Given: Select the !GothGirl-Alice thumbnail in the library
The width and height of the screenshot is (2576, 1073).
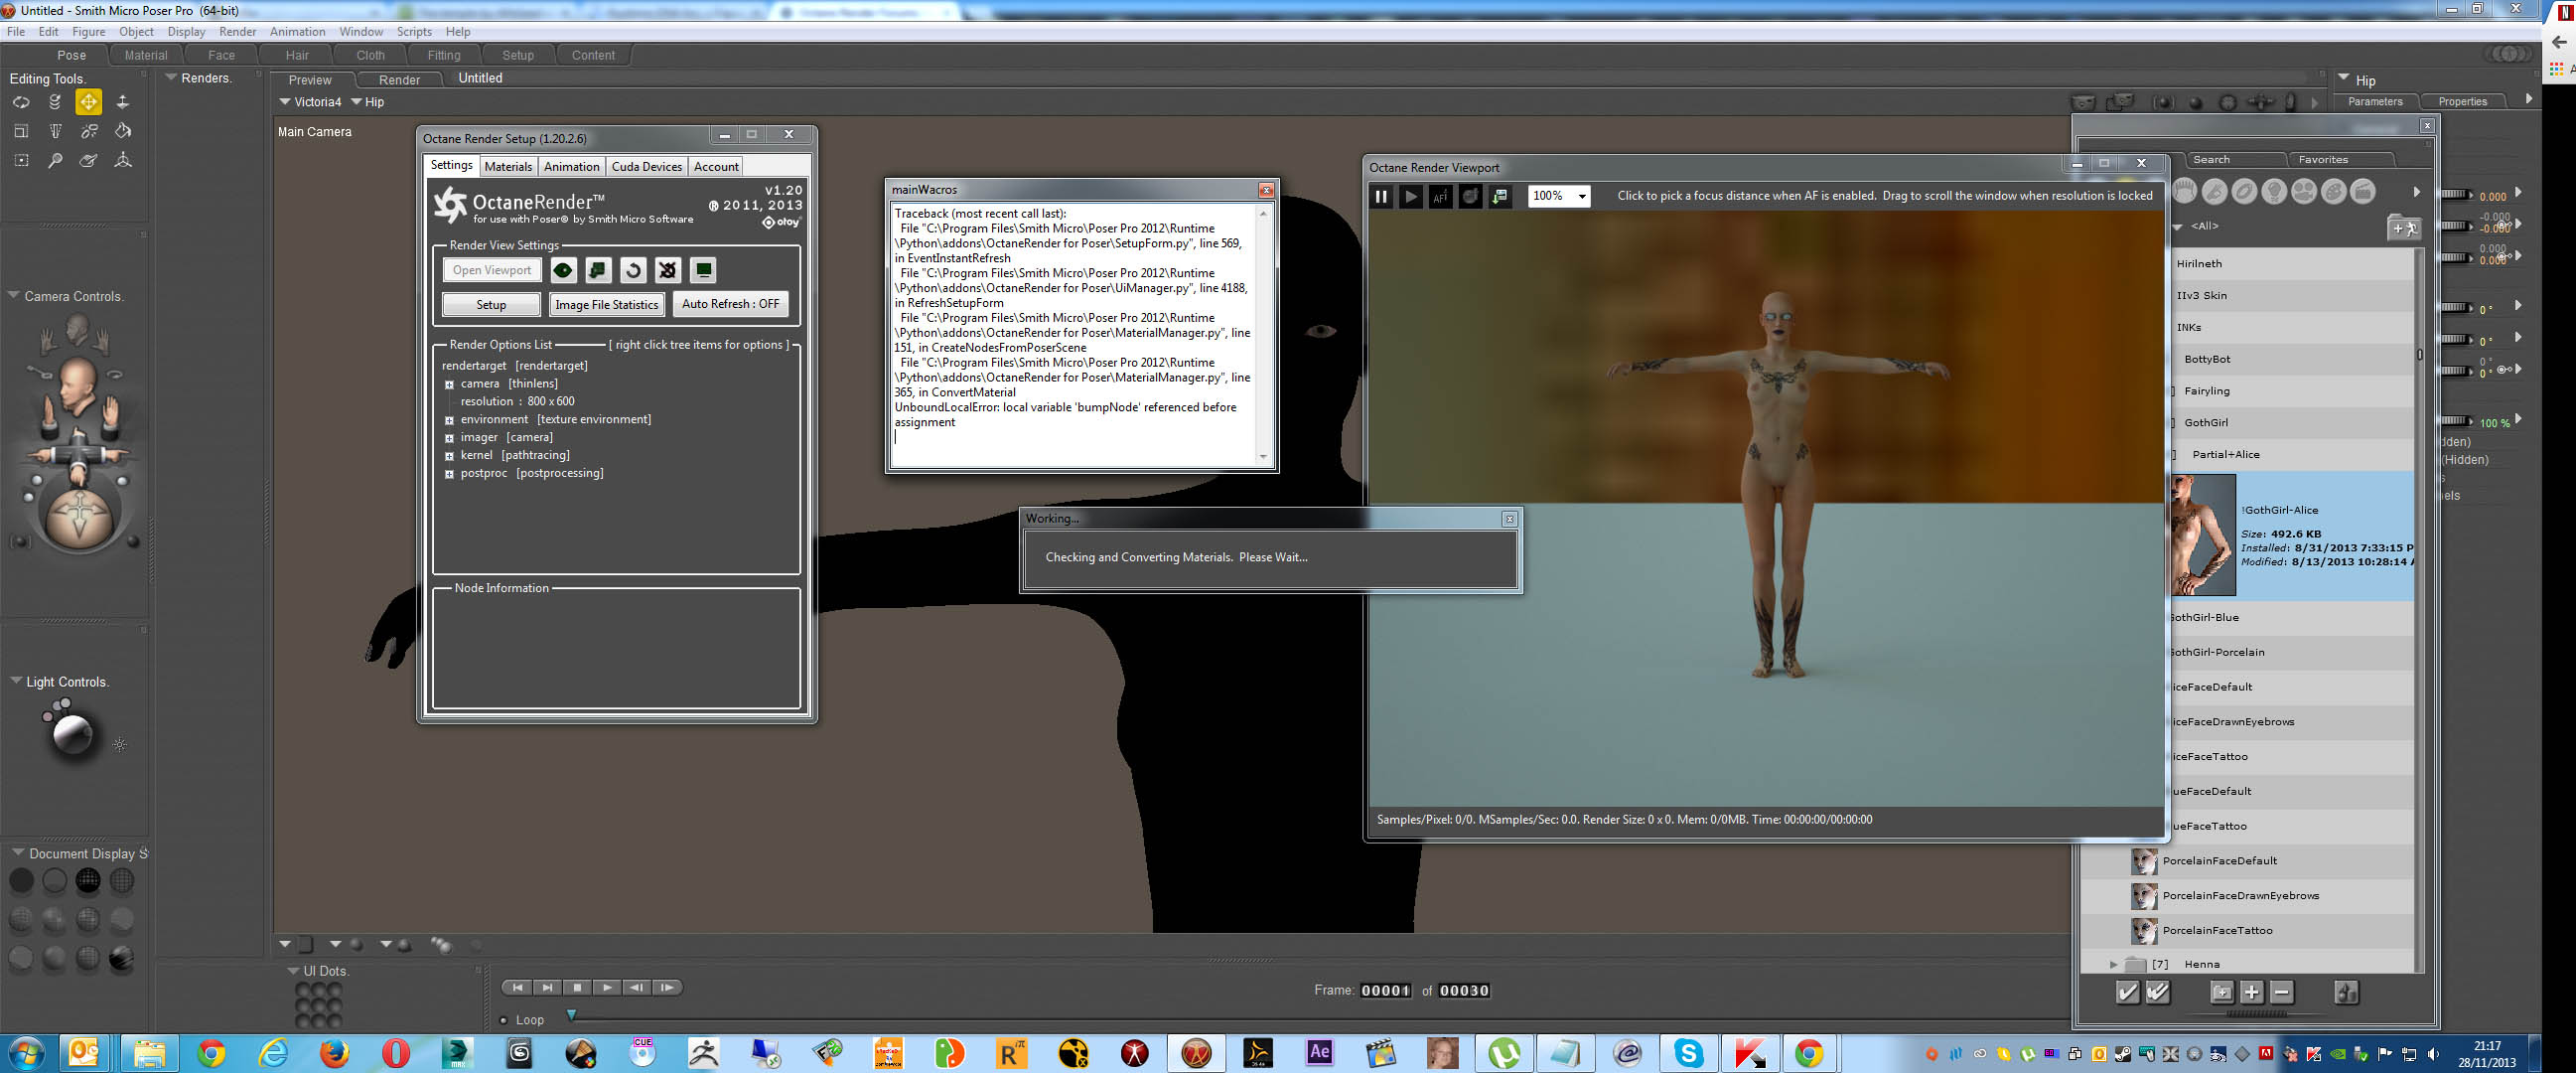Looking at the screenshot, I should point(2202,535).
